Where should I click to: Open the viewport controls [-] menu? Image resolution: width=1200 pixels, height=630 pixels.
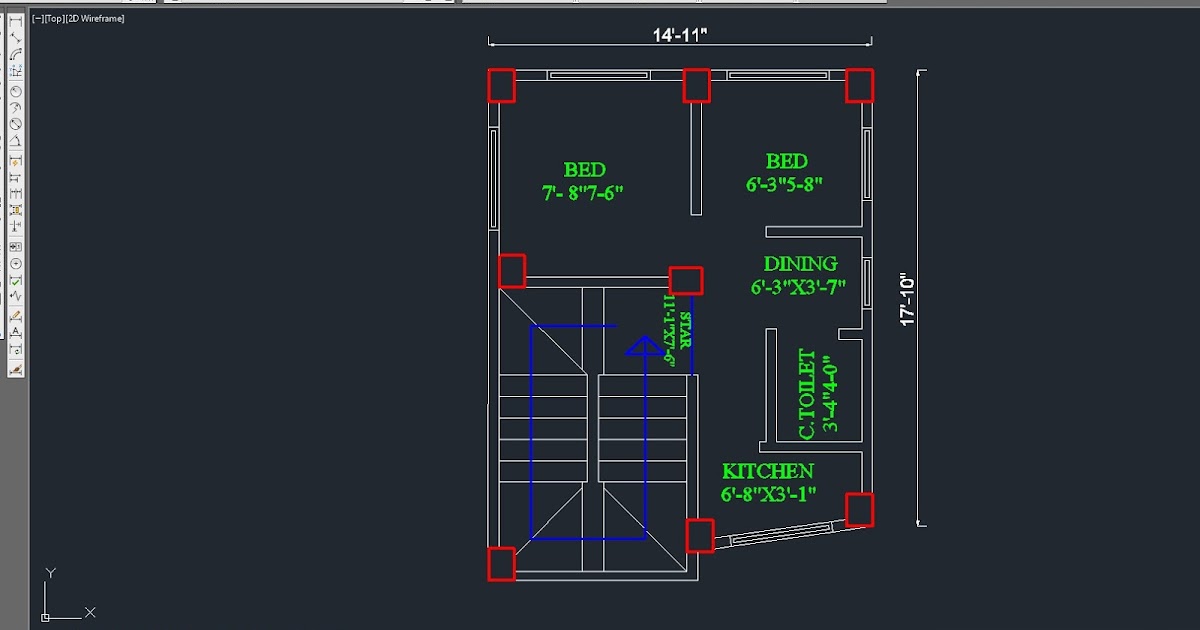pos(38,17)
